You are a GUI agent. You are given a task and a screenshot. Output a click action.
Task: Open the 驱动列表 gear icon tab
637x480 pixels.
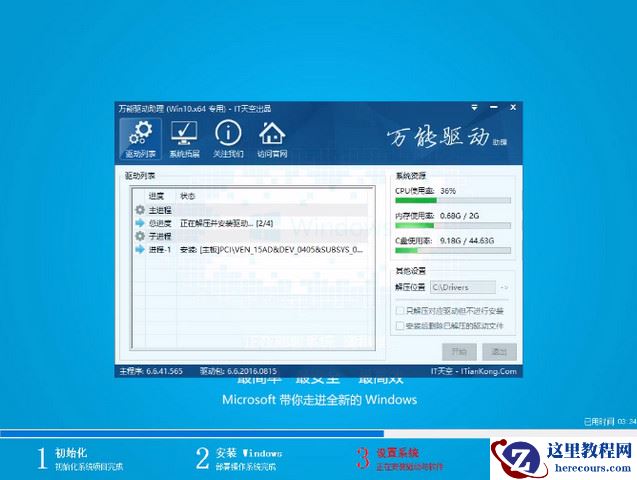tap(141, 139)
